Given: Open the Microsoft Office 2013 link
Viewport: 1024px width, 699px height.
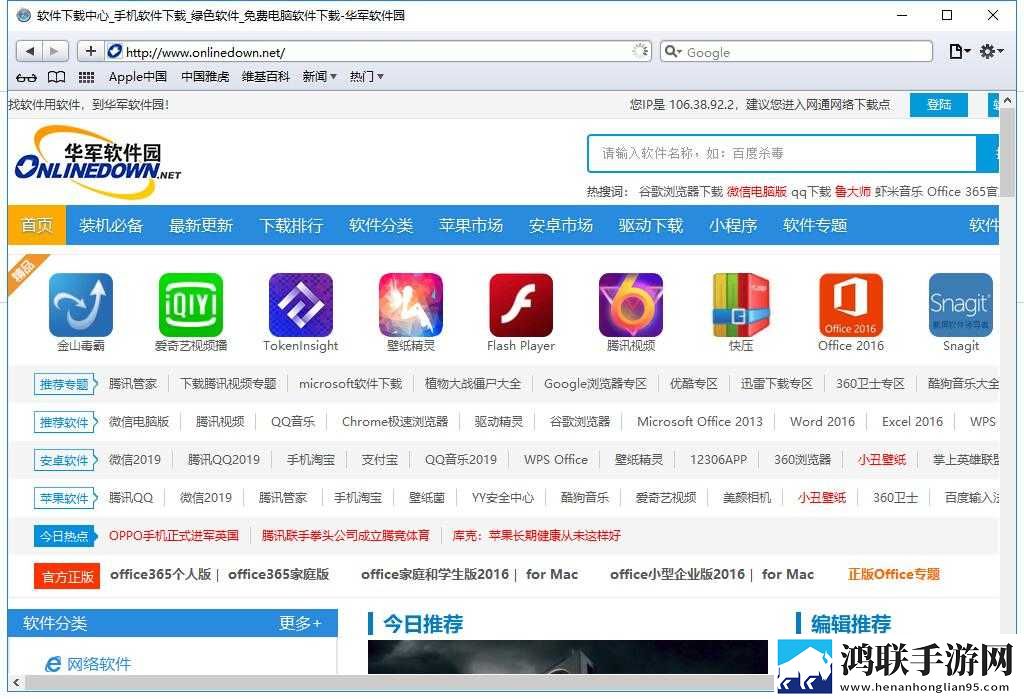Looking at the screenshot, I should [x=699, y=422].
